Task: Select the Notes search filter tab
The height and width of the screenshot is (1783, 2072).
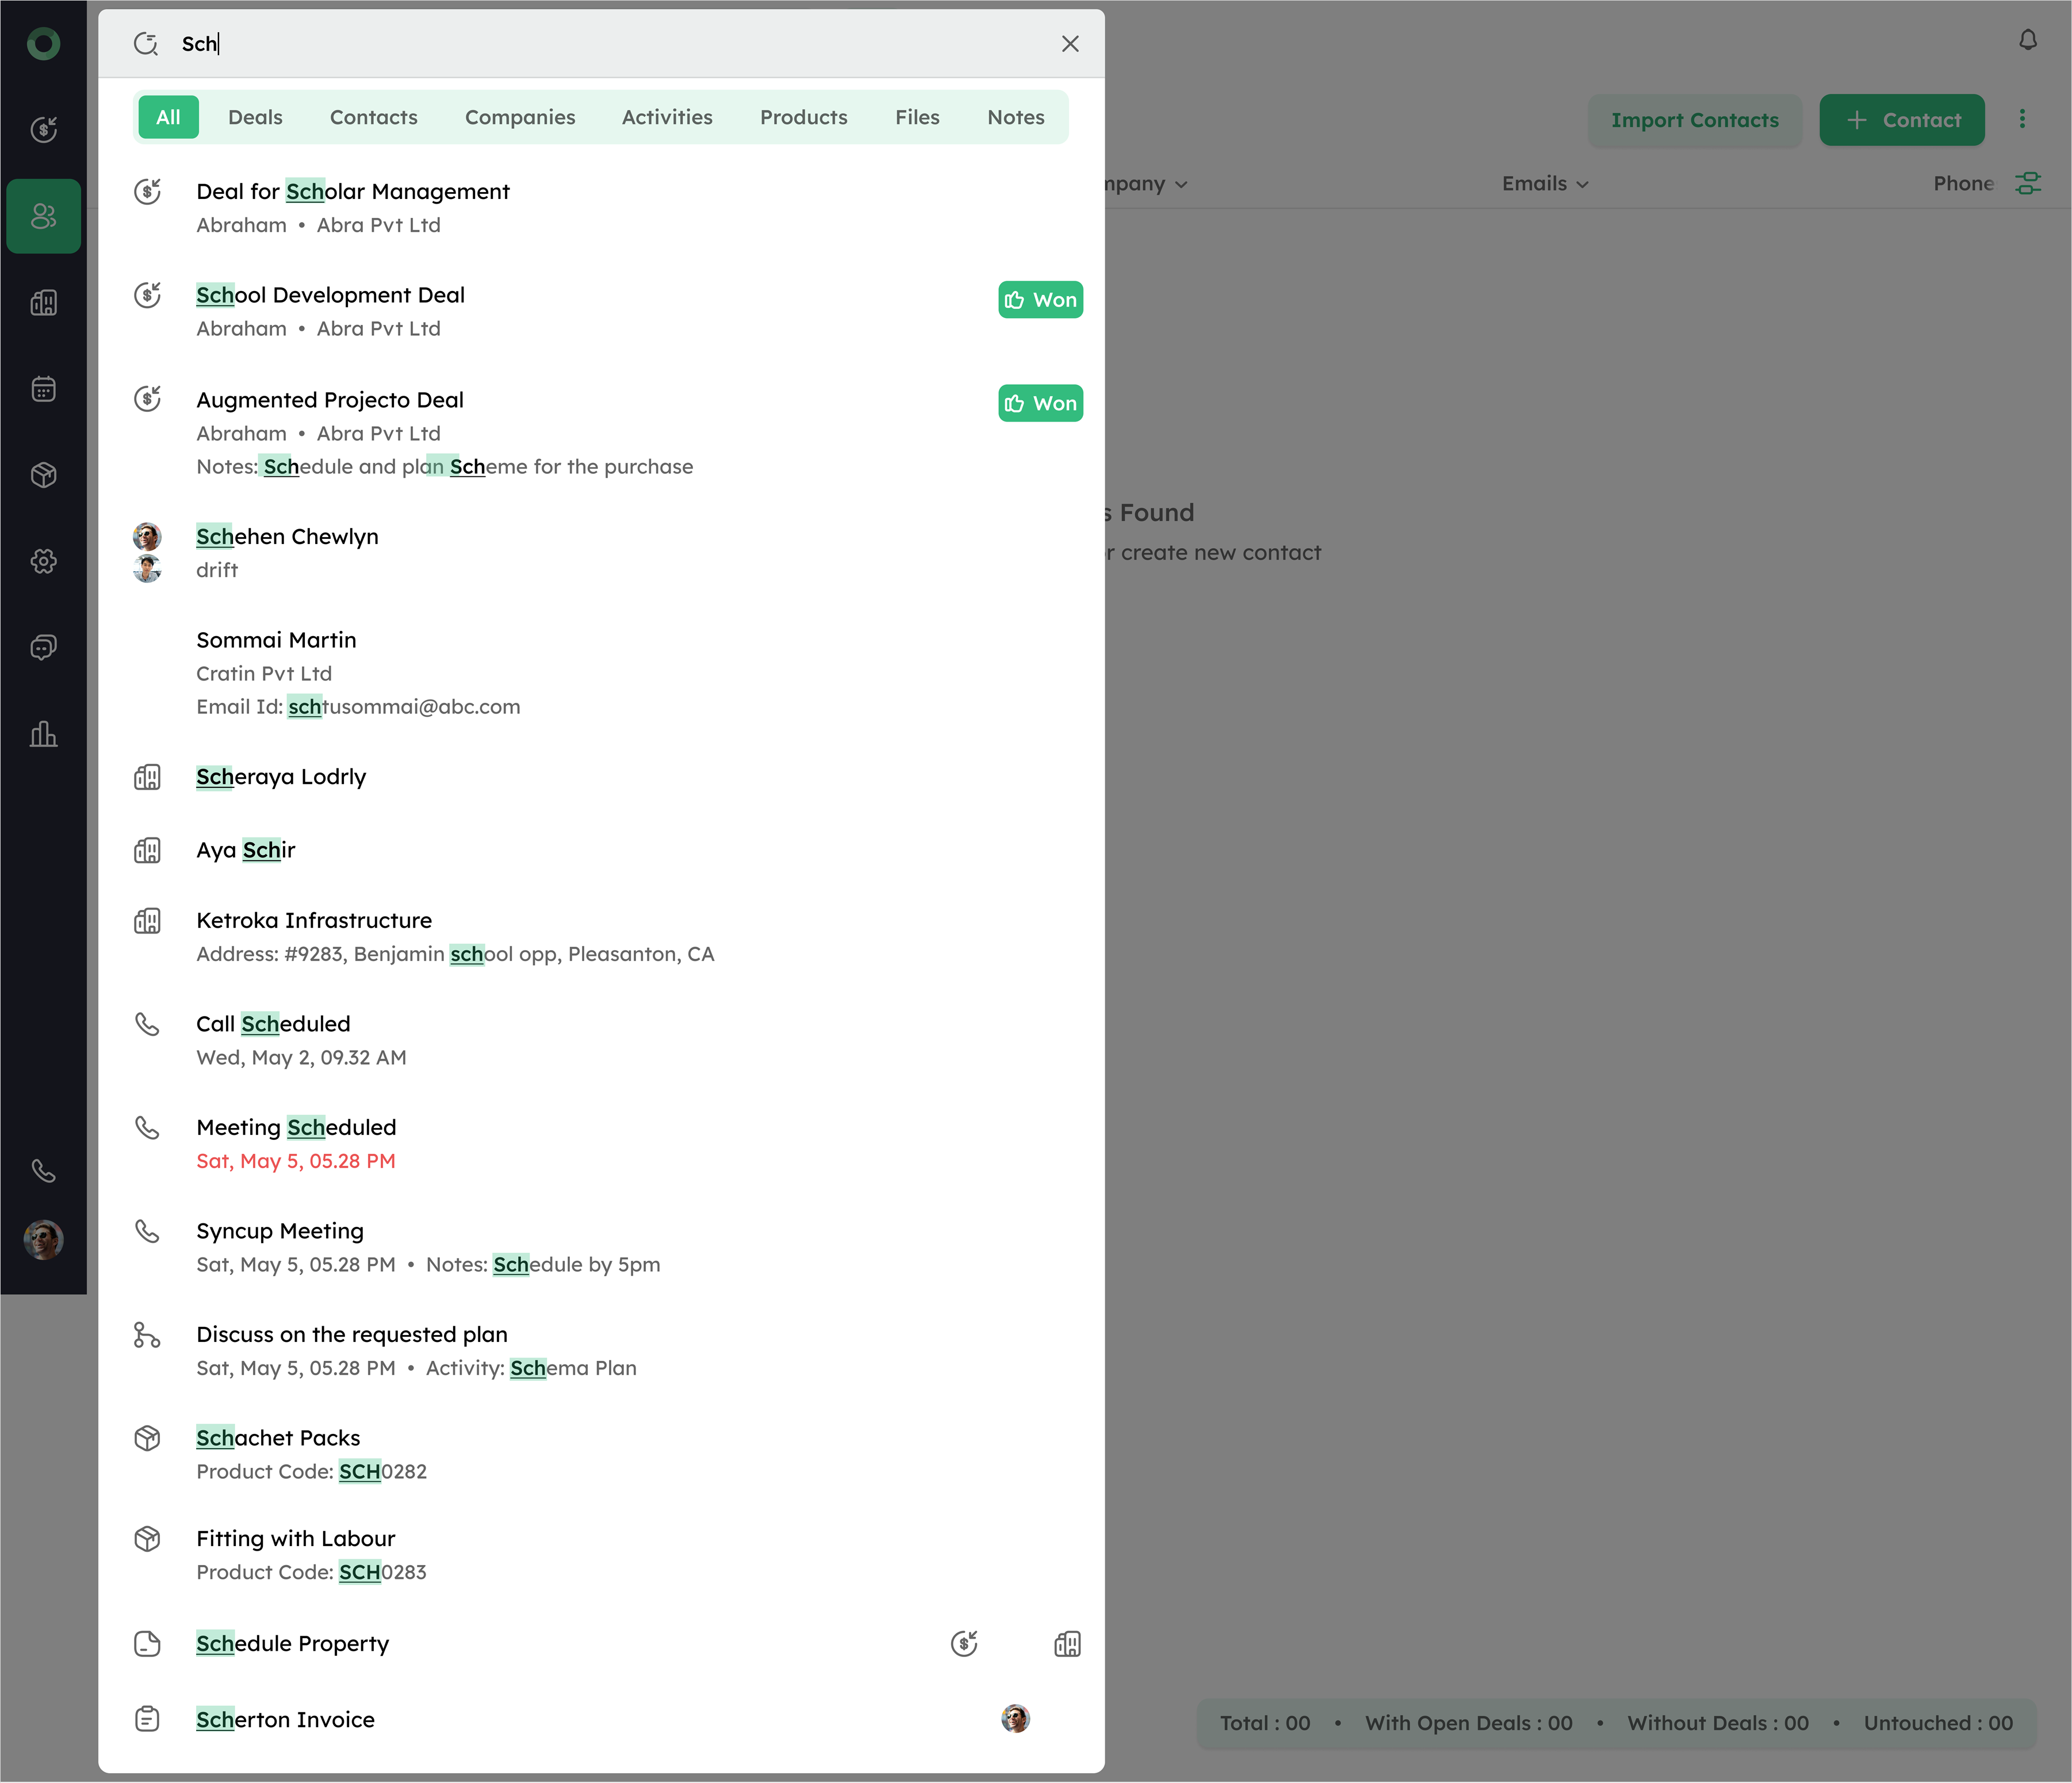Action: 1015,117
